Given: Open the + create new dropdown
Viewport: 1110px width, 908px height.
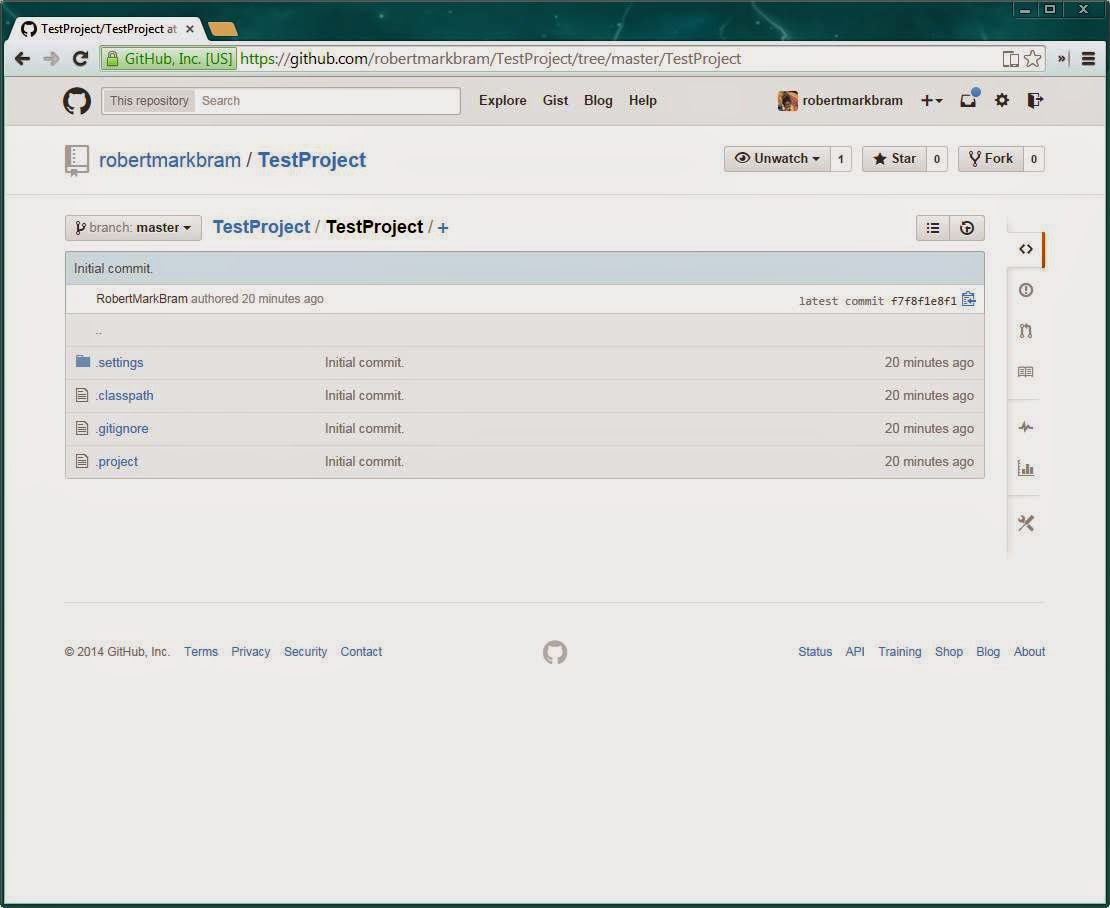Looking at the screenshot, I should (x=931, y=100).
